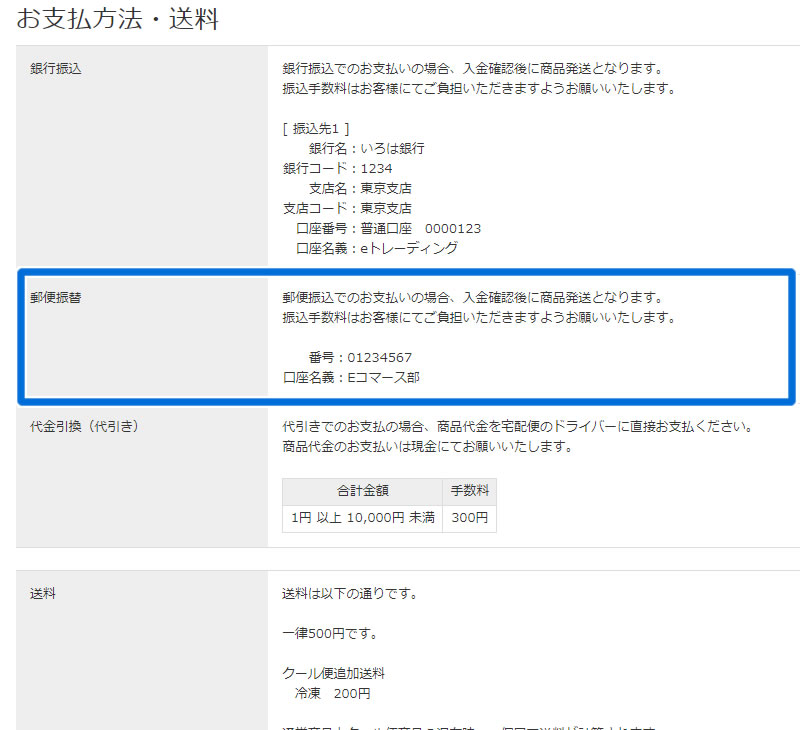Click the 送料は以下の通りです sentence
This screenshot has height=730, width=800.
point(350,593)
